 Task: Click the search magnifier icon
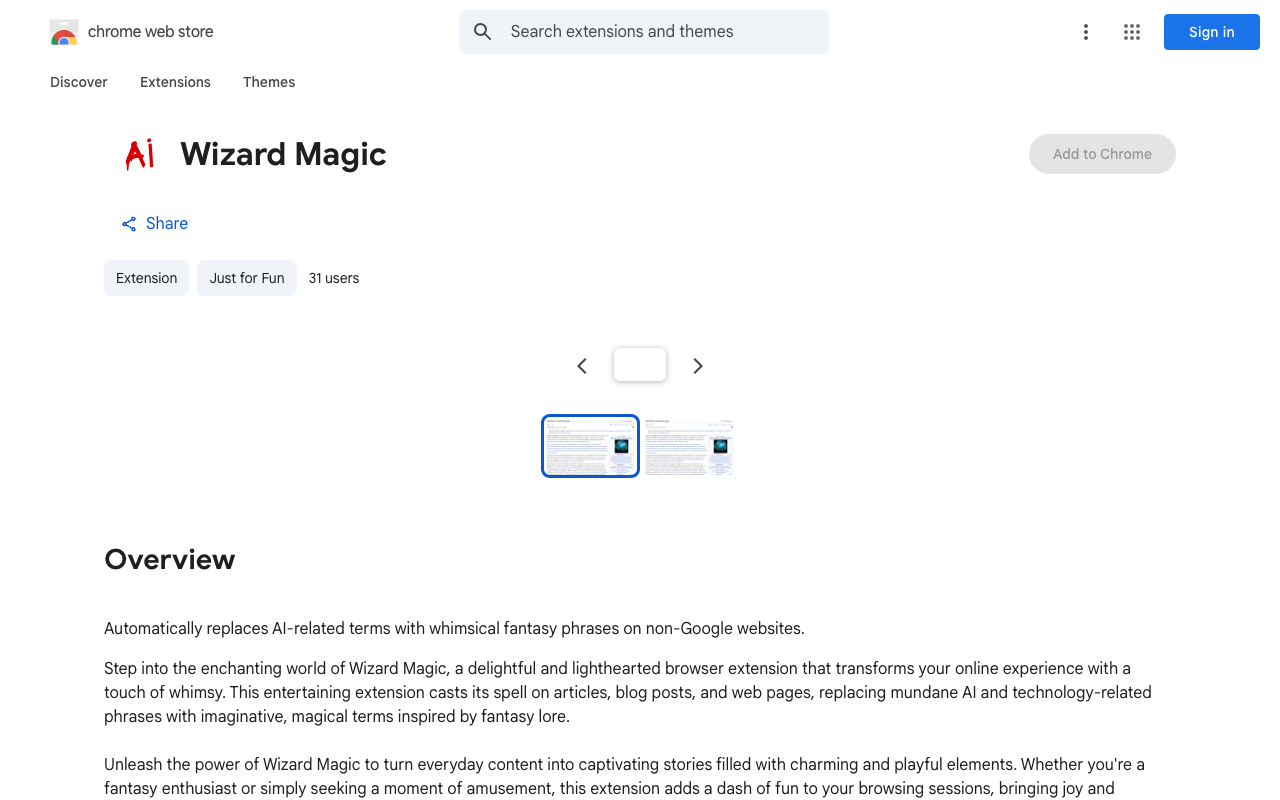point(483,32)
